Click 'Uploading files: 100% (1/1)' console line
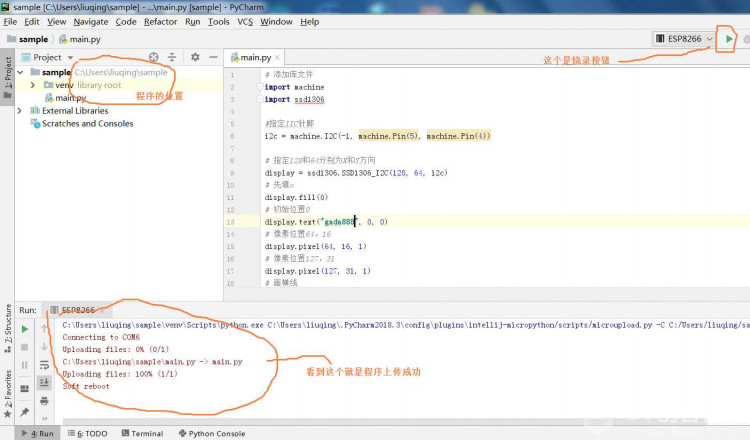Viewport: 750px width, 440px height. click(120, 374)
